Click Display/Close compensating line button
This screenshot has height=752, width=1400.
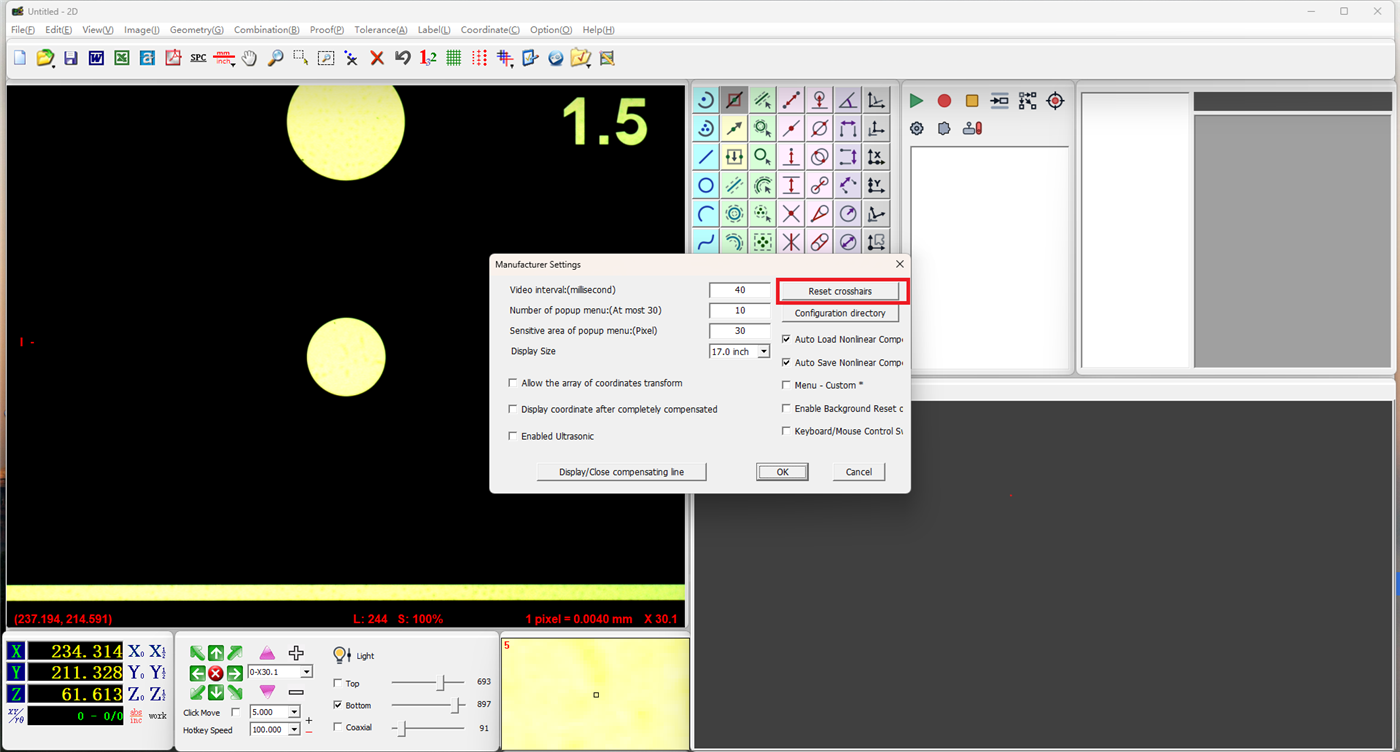[x=621, y=472]
